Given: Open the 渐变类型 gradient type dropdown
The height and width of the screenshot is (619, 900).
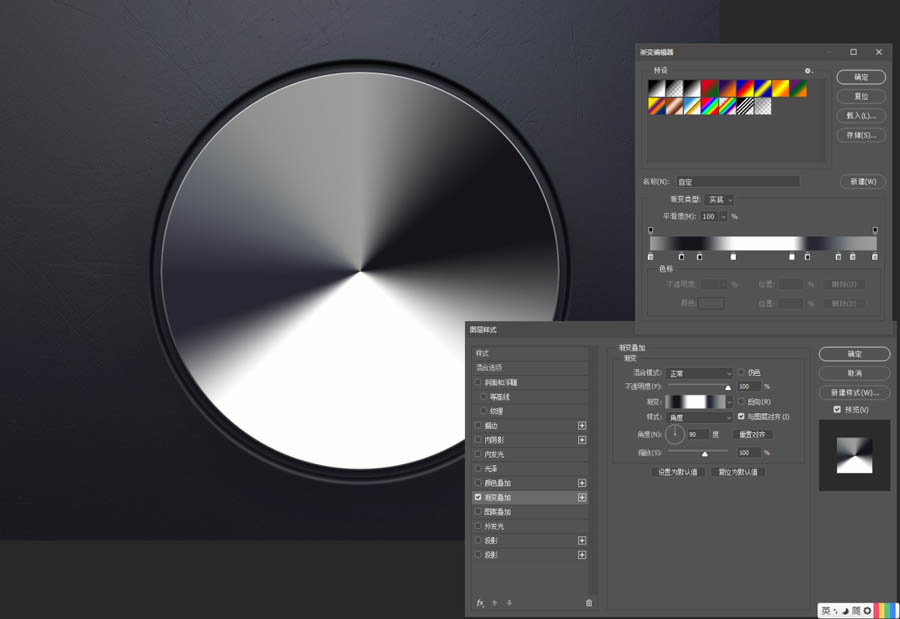Looking at the screenshot, I should (719, 200).
